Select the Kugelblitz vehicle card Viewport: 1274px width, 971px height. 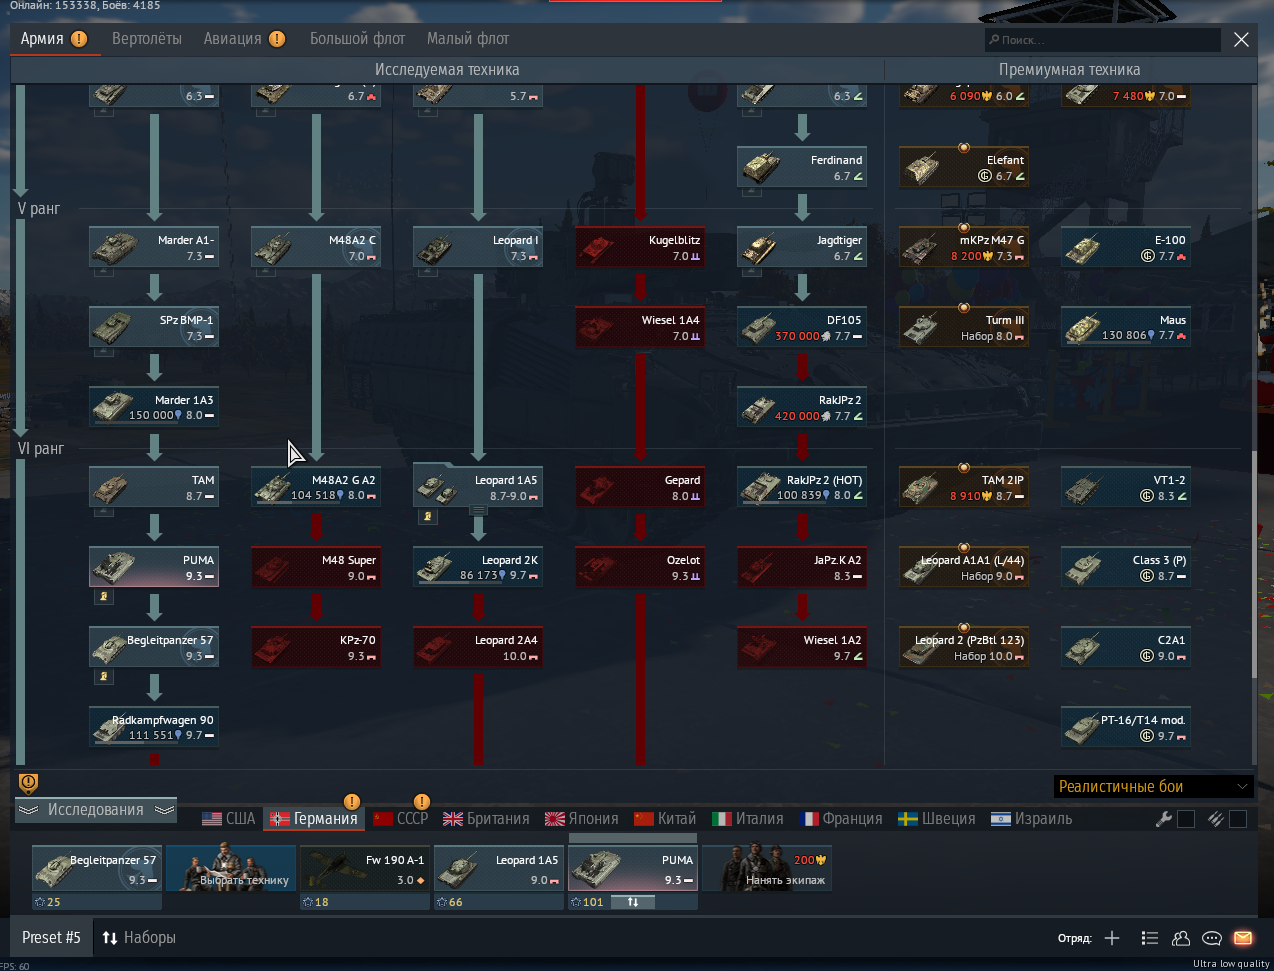(640, 247)
